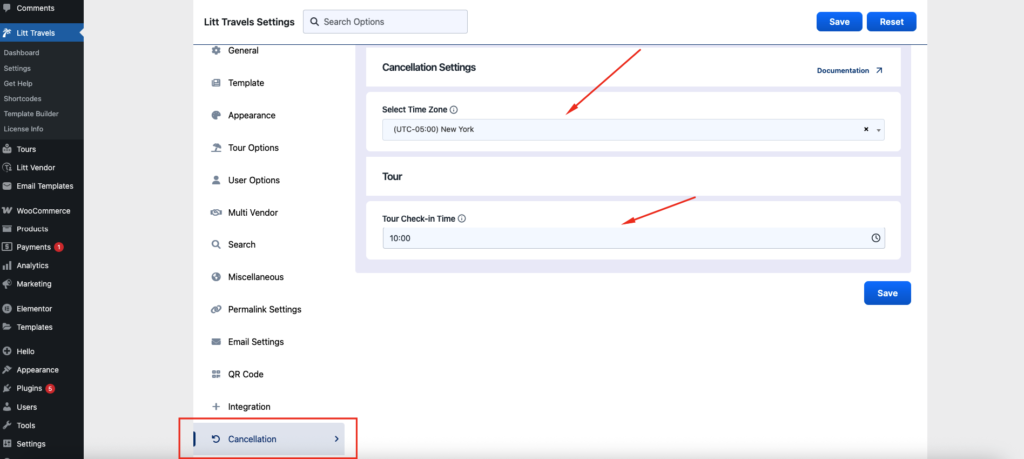Screen dimensions: 1024x459
Task: Click the Elementor icon in admin sidebar
Action: (x=8, y=309)
